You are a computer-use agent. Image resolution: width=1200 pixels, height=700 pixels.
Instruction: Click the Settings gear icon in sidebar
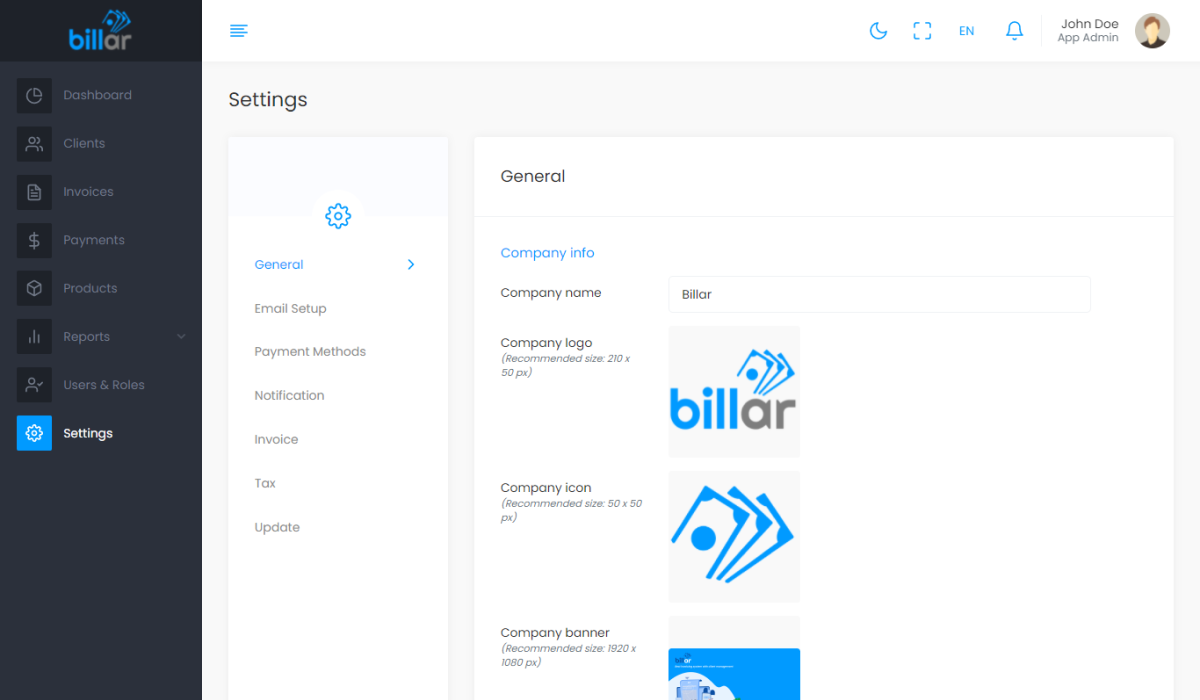(34, 433)
